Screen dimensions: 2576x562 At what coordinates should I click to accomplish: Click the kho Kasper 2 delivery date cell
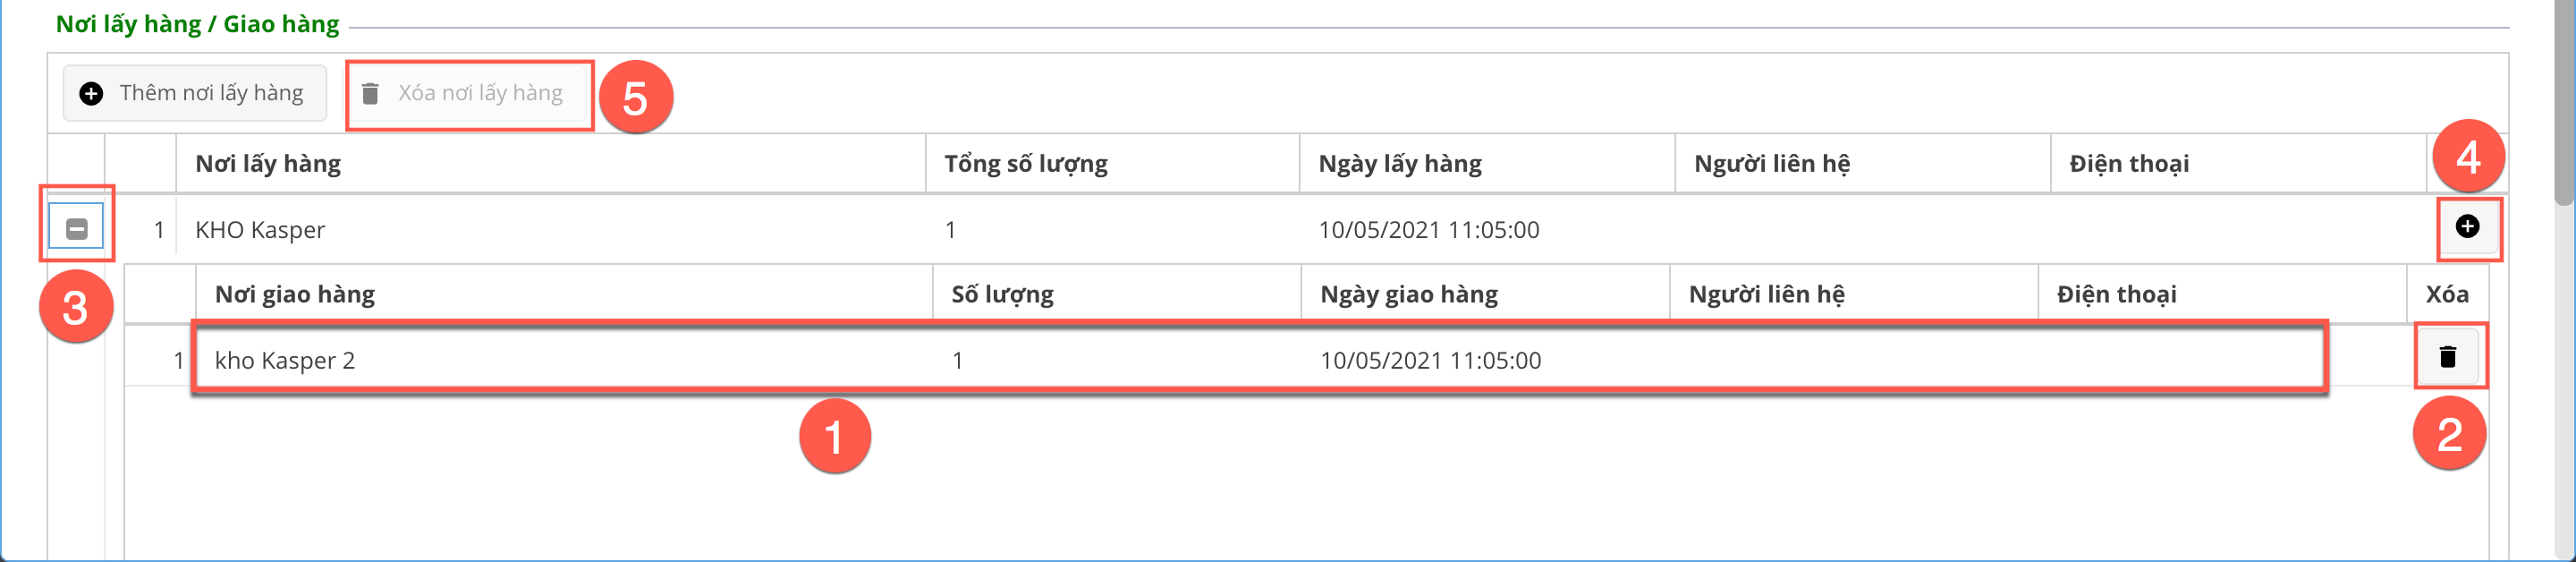coord(1430,361)
